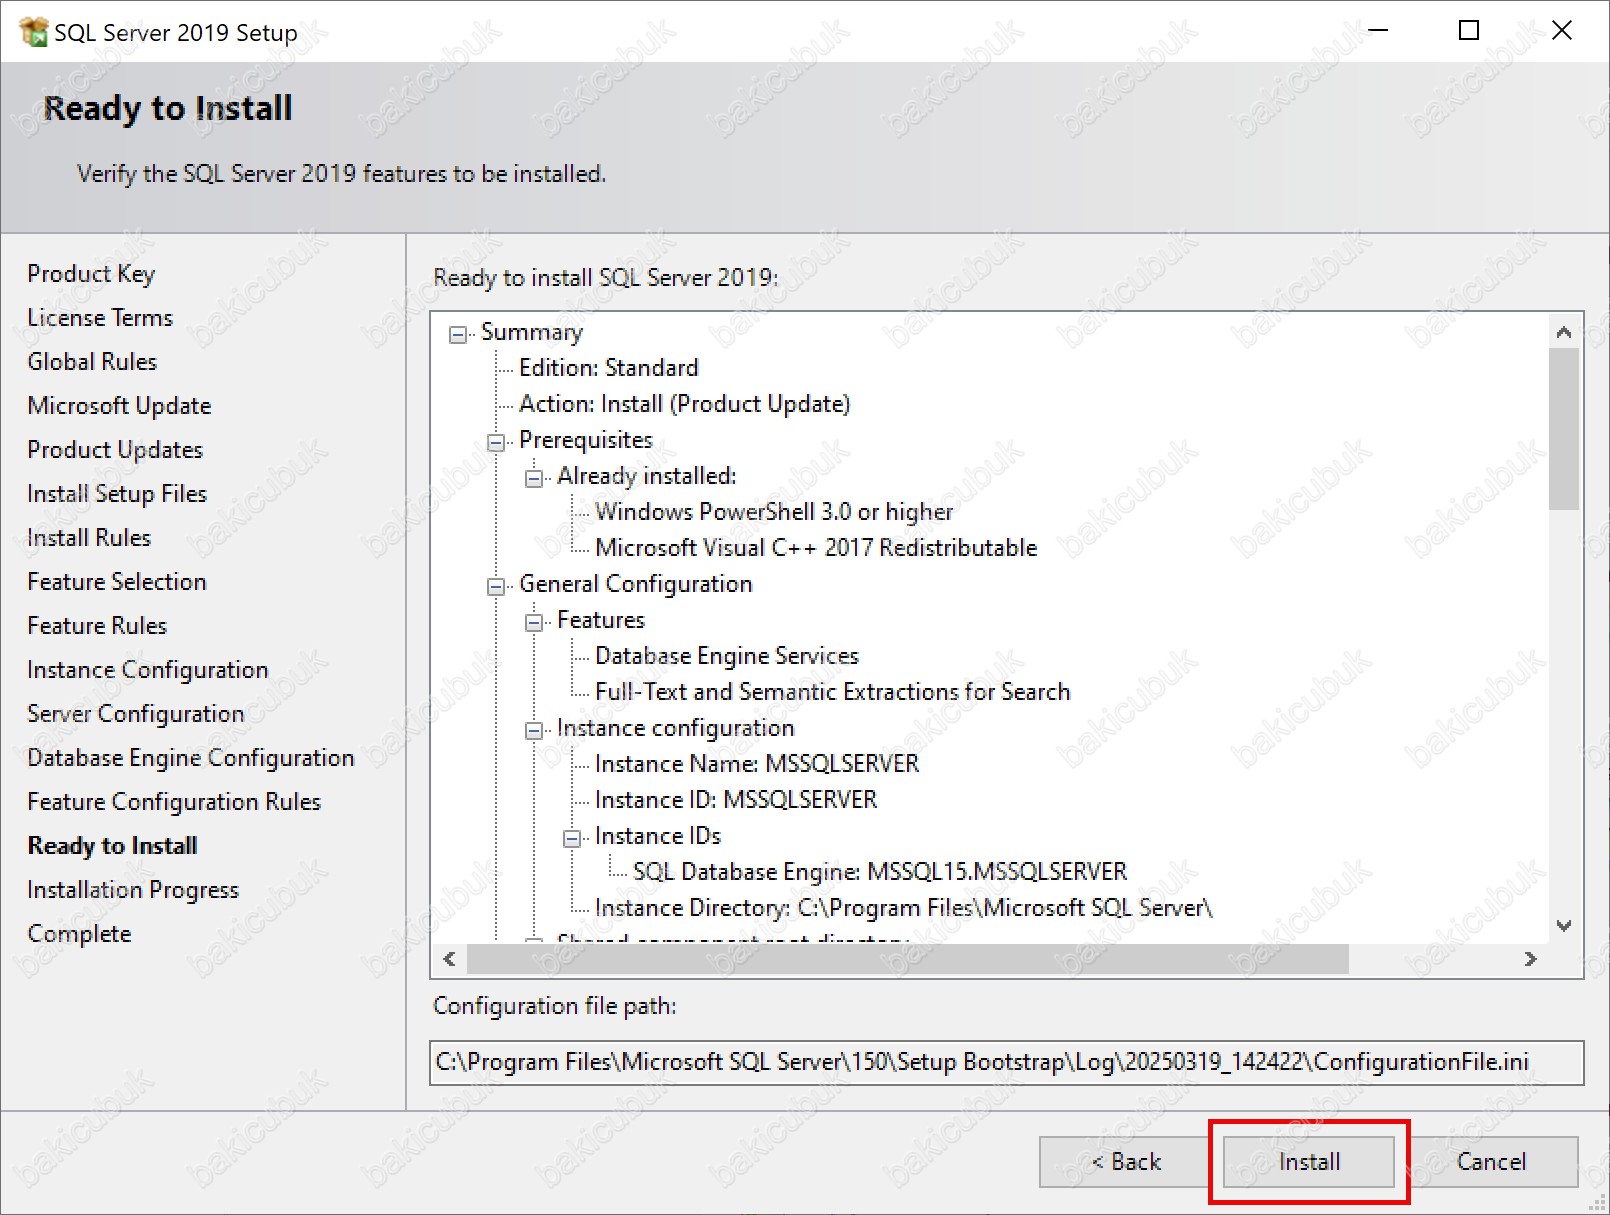
Task: Click the SQL Server Setup title bar icon
Action: pos(33,32)
